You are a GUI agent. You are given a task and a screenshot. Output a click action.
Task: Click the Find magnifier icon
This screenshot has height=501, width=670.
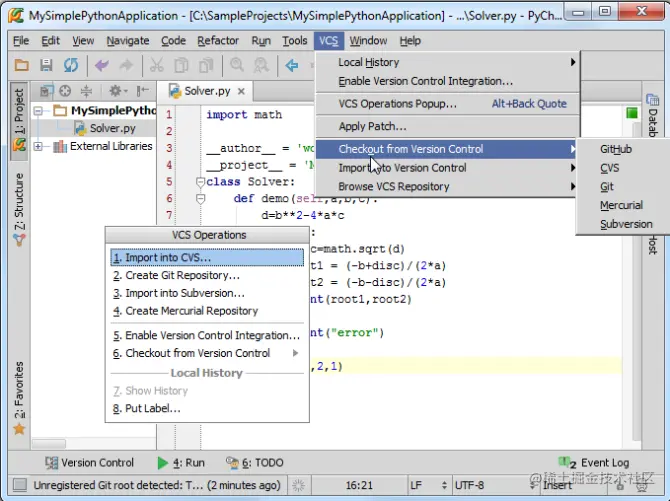tap(237, 65)
